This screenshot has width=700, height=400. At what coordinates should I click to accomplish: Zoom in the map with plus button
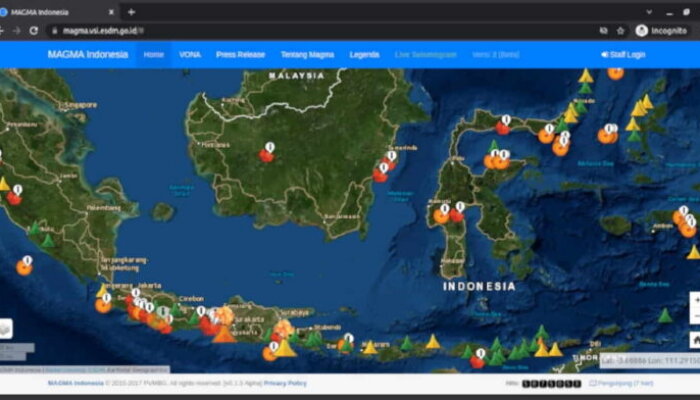(696, 300)
